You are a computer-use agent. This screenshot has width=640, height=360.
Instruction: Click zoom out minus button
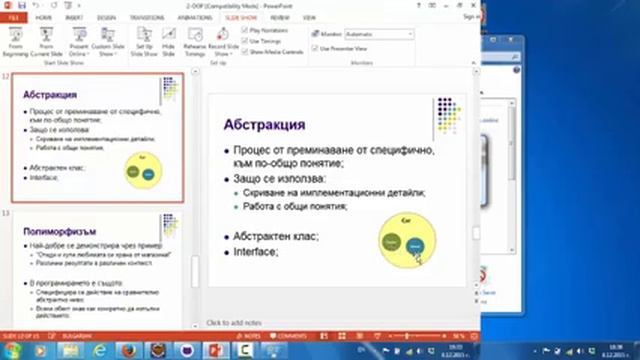pos(390,336)
